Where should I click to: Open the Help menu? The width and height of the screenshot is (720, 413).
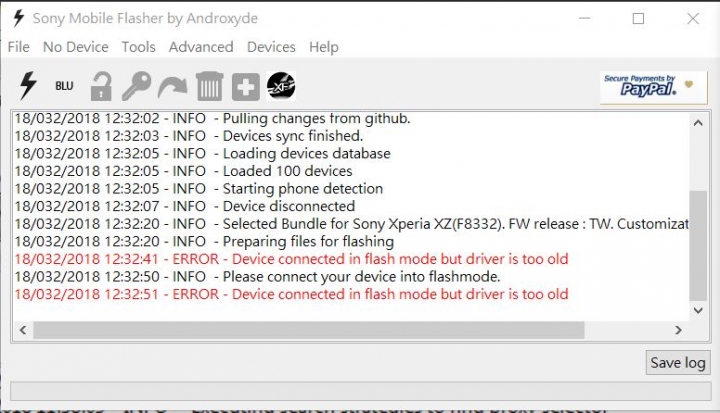coord(324,47)
